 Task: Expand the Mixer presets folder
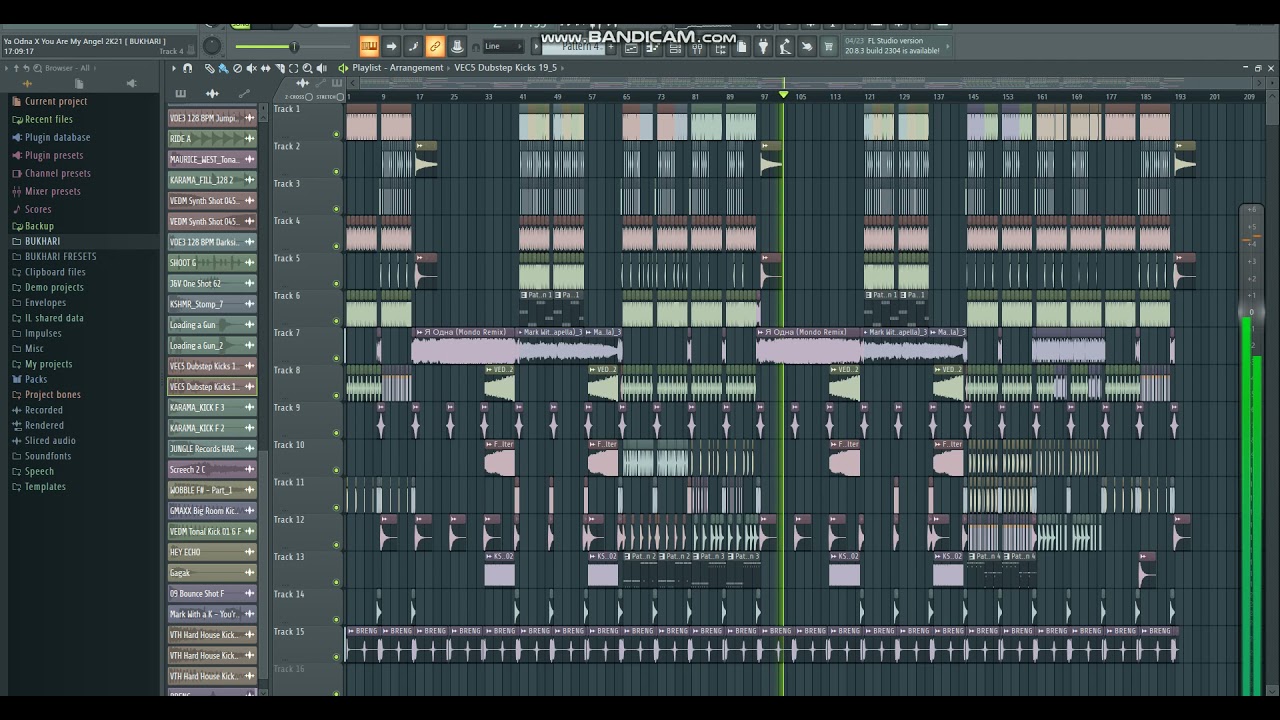pos(53,191)
